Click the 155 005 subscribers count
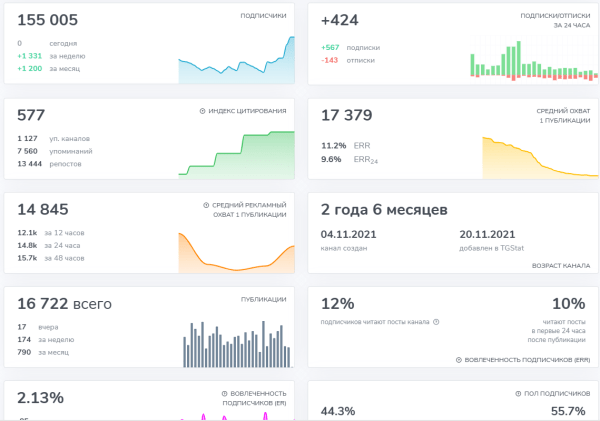Image resolution: width=600 pixels, height=421 pixels. [47, 20]
